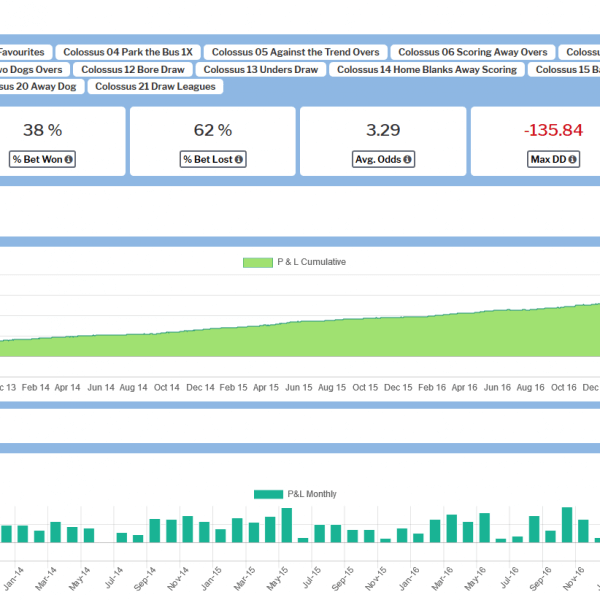Select Colossus 04 Park the Bus 1X tab
Screen dimensions: 600x600
(x=128, y=52)
